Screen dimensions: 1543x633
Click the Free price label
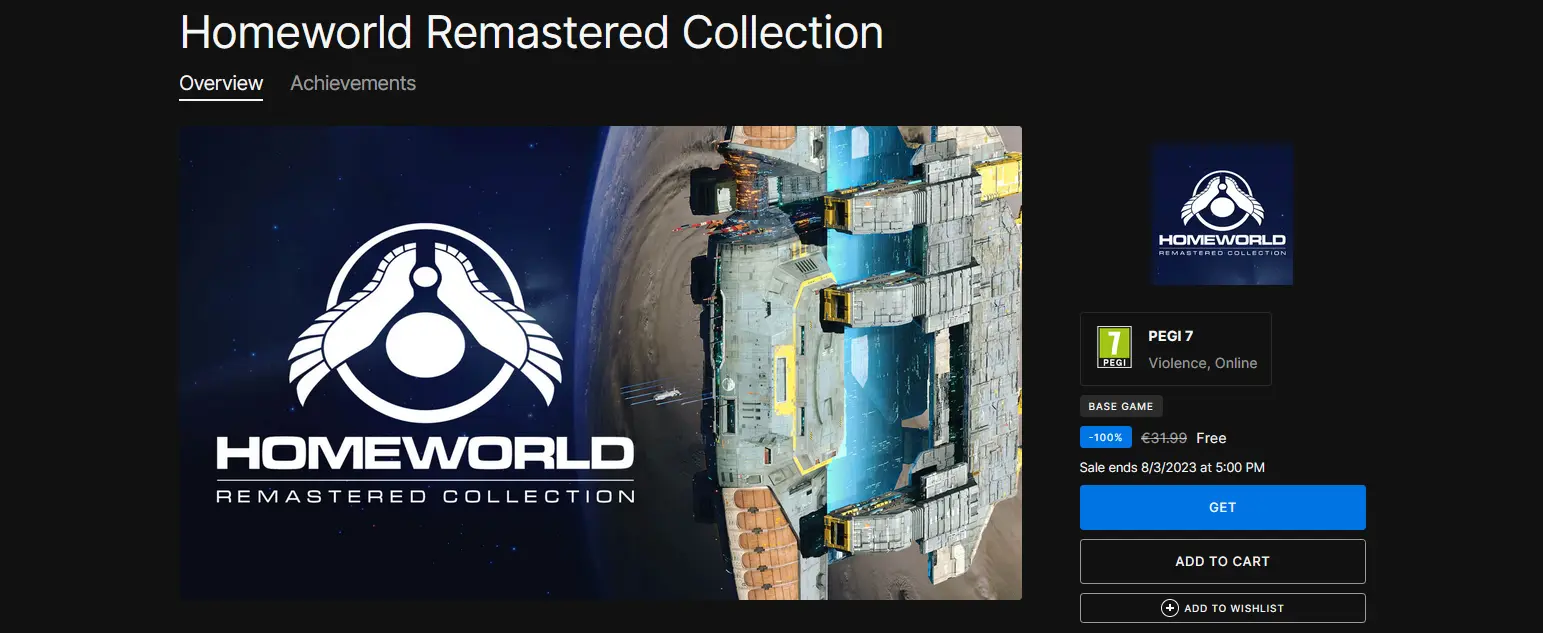(1211, 438)
